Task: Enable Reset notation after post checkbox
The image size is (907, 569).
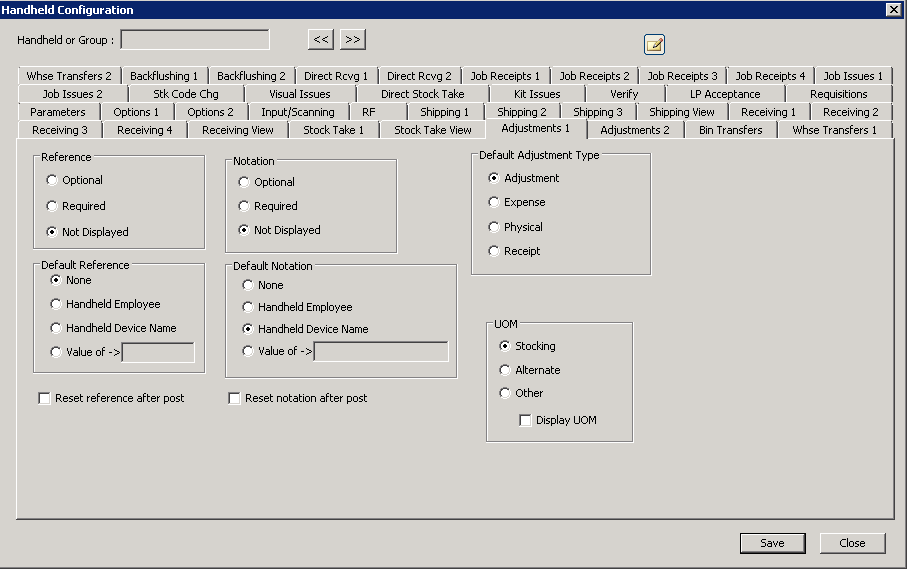Action: pos(235,398)
